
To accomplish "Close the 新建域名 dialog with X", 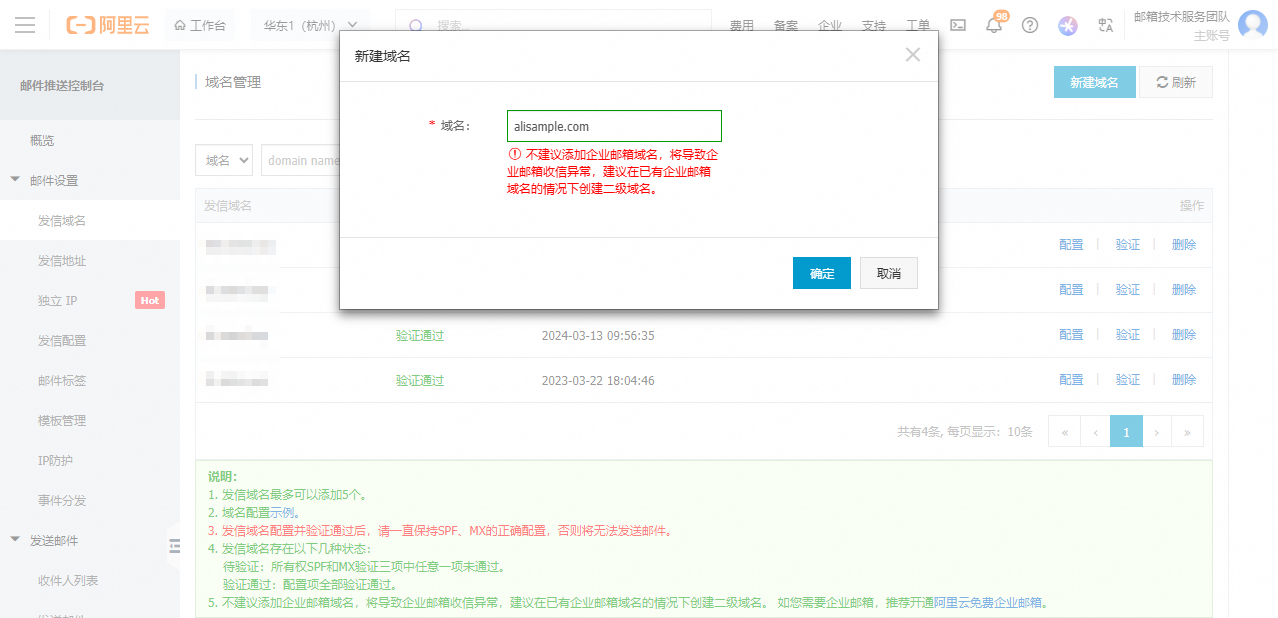I will tap(912, 55).
